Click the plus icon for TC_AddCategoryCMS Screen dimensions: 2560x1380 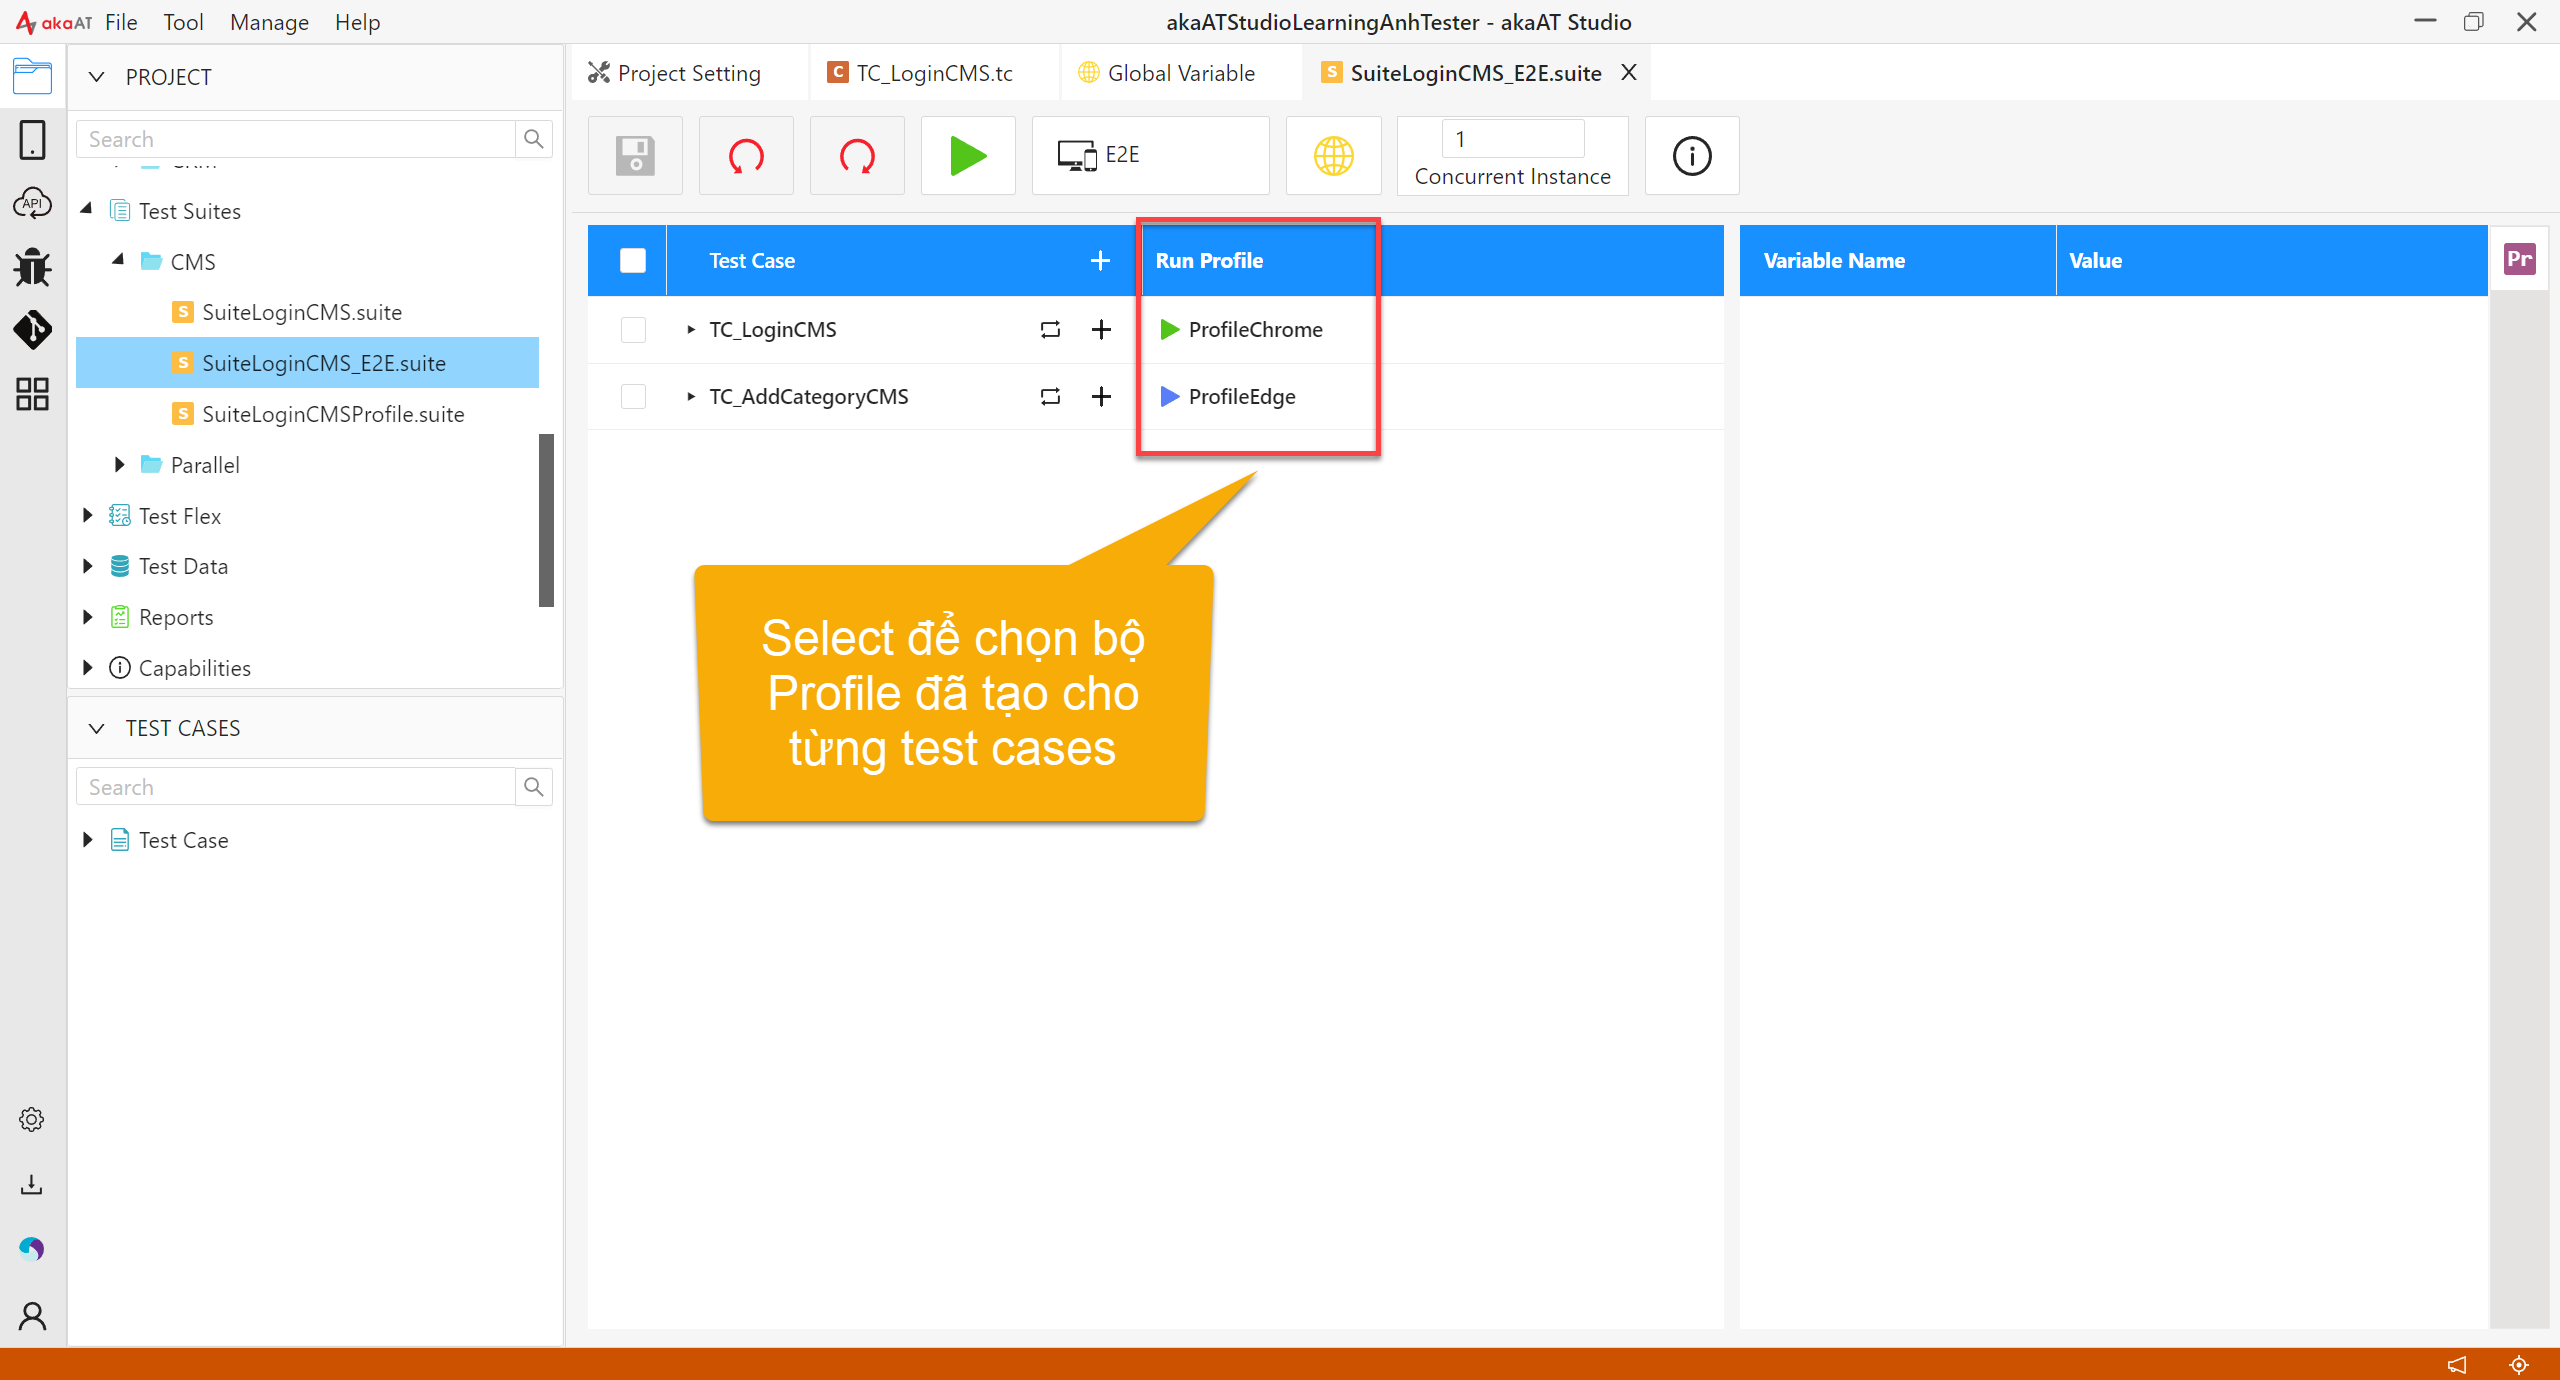1101,397
